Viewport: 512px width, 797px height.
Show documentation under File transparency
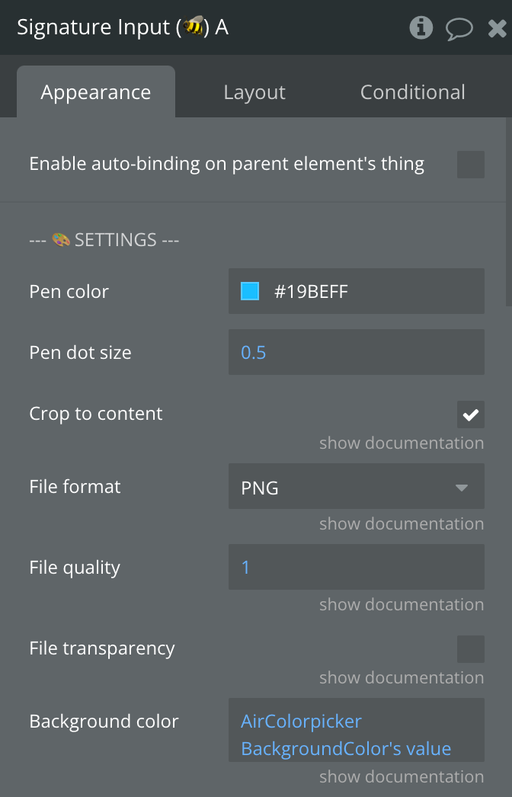click(x=401, y=678)
